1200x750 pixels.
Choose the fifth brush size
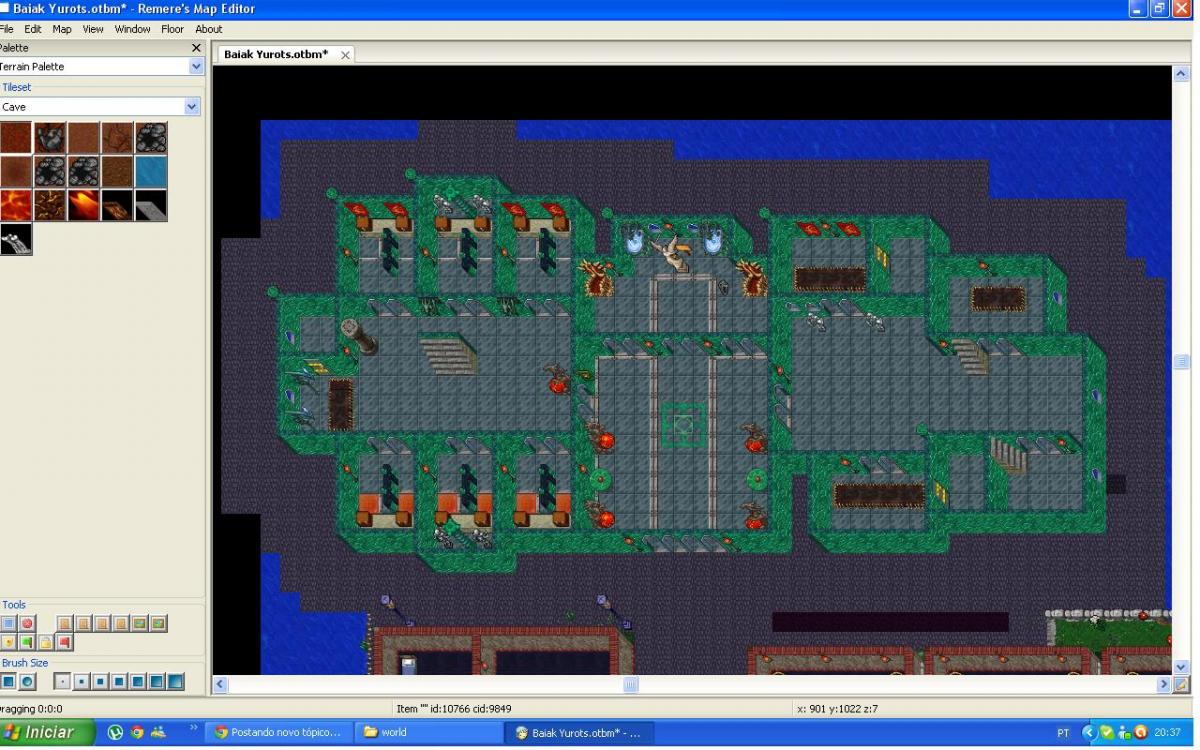tap(138, 681)
